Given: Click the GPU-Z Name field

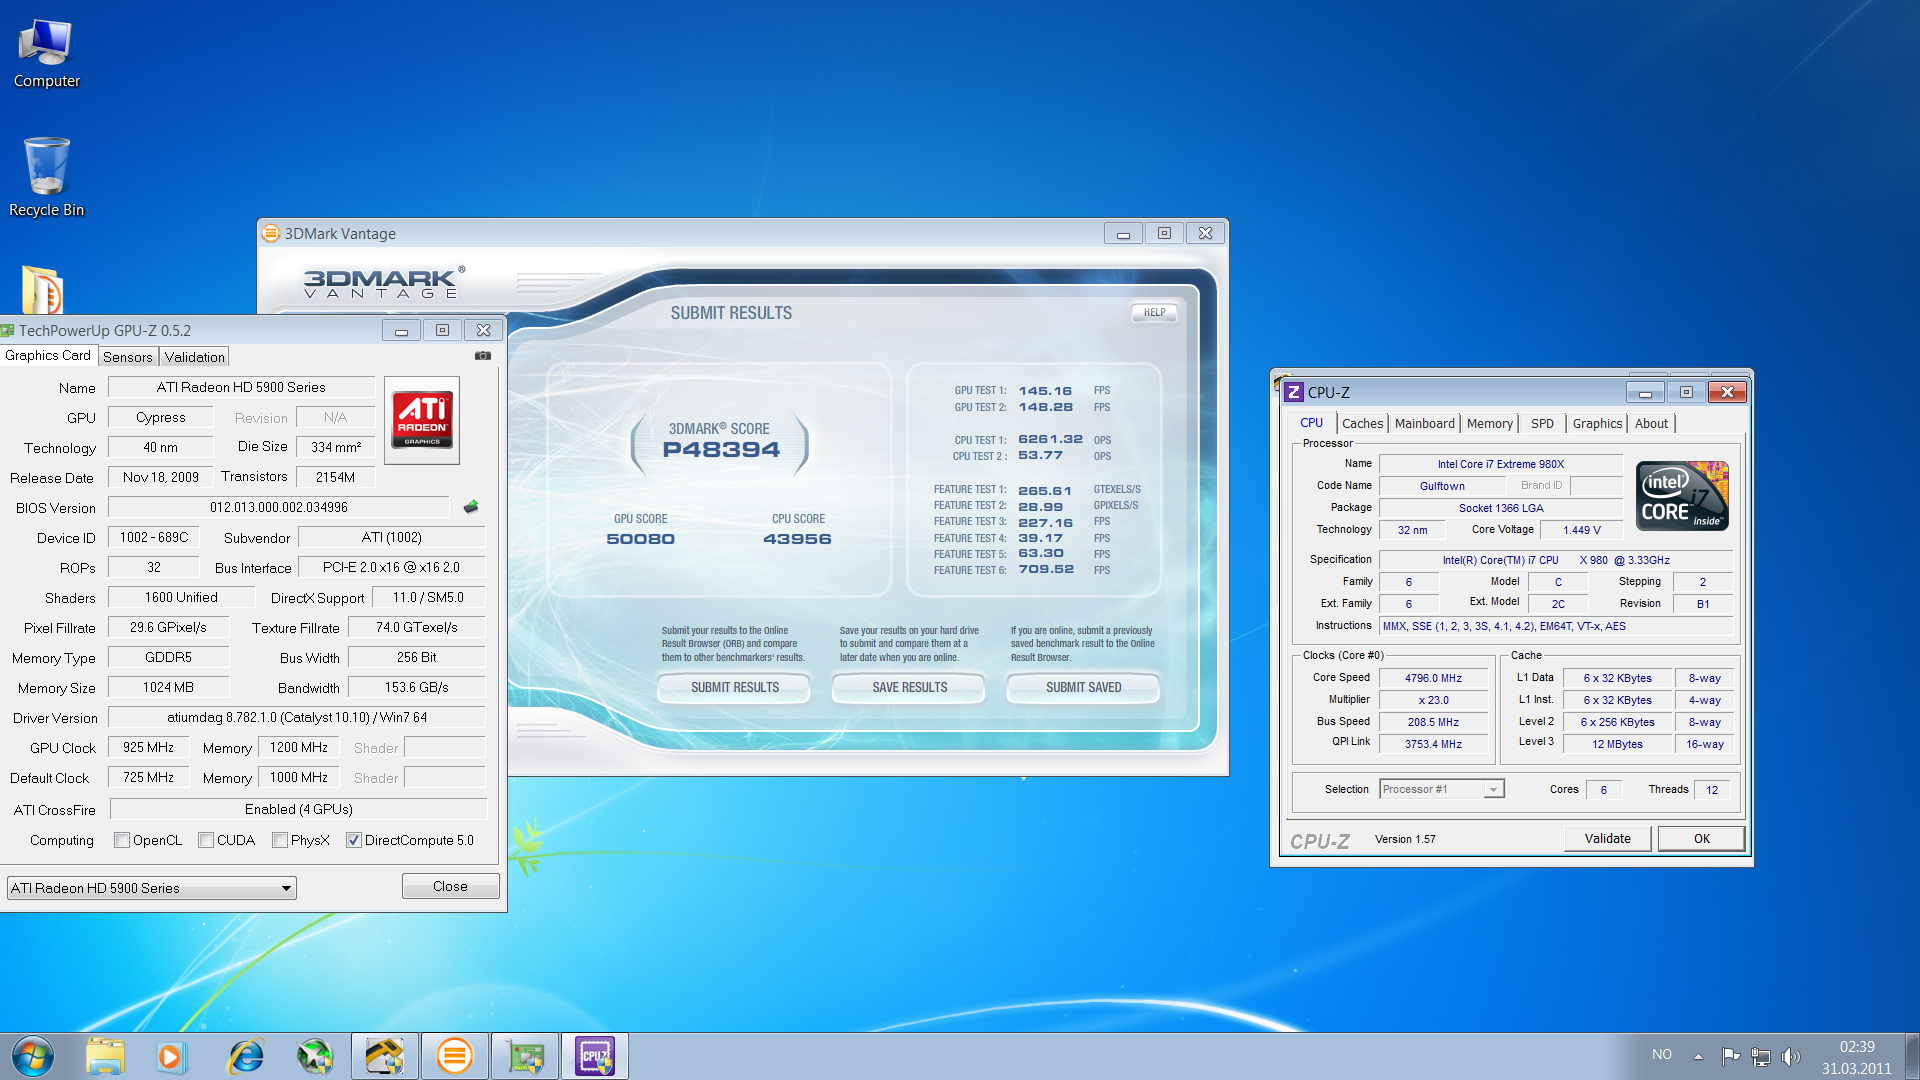Looking at the screenshot, I should tap(241, 387).
